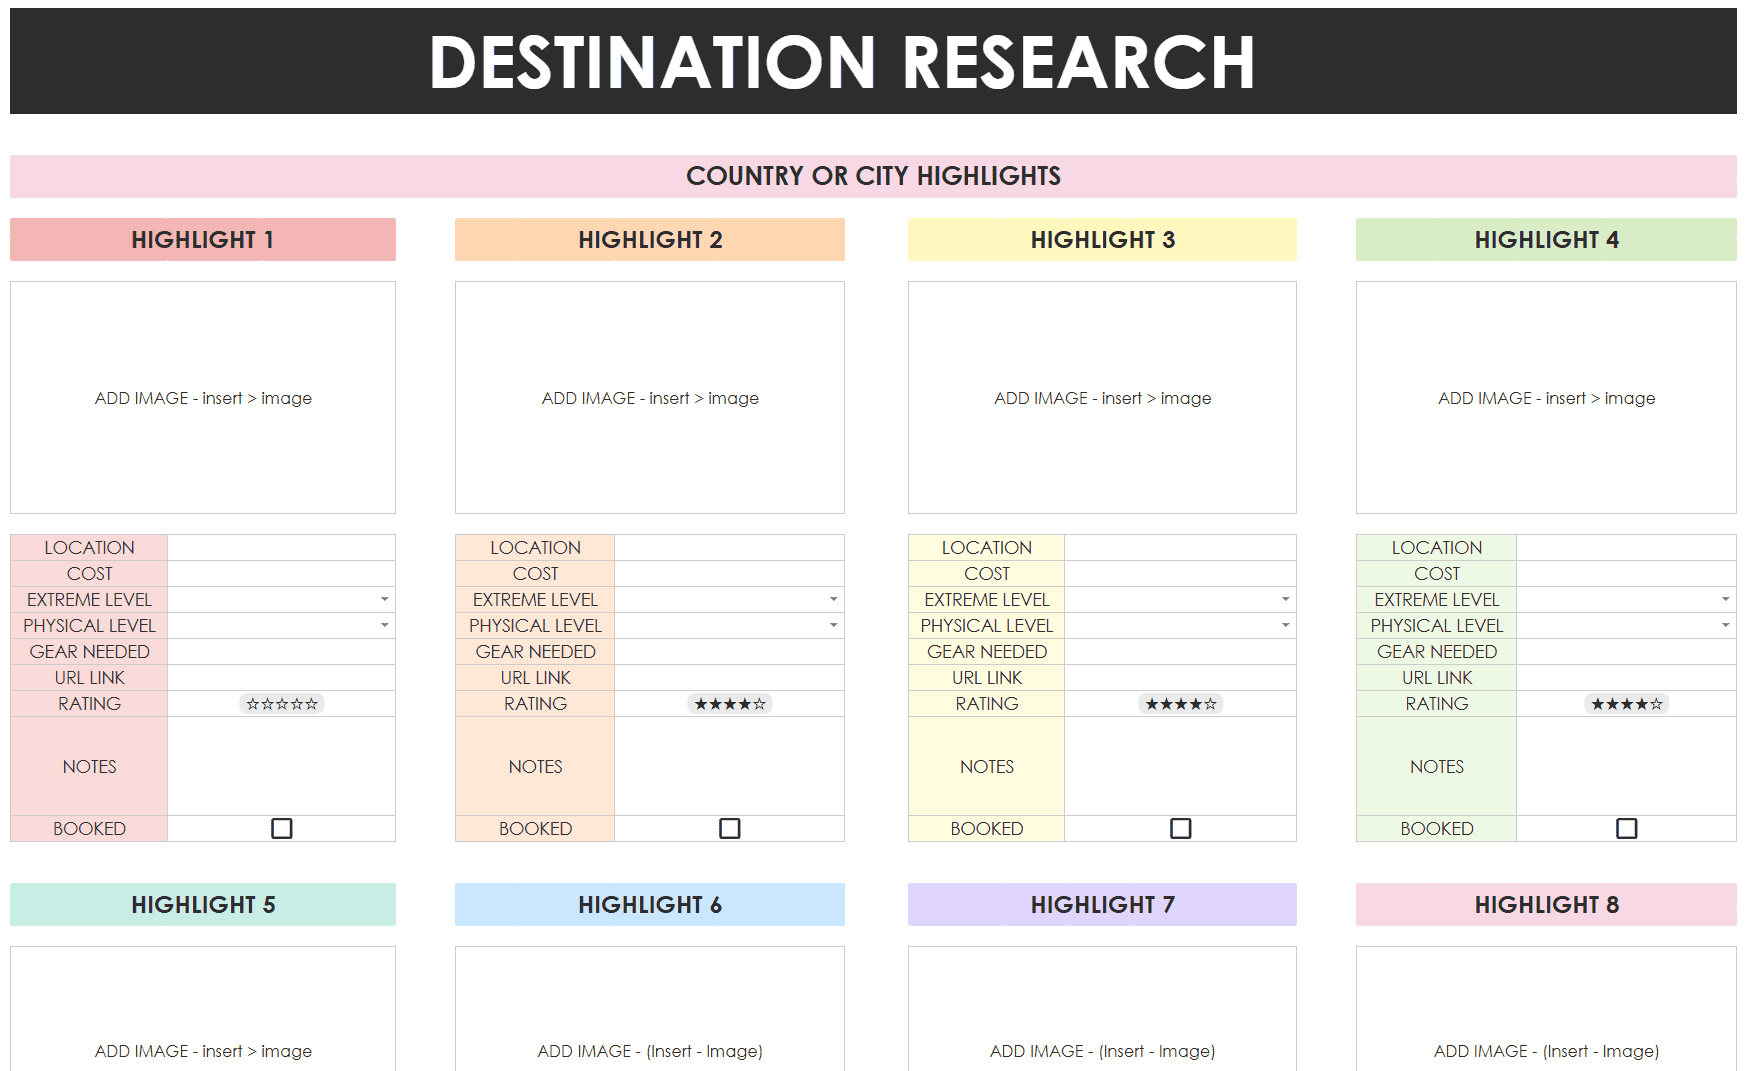Viewport: 1747px width, 1071px height.
Task: Select the HIGHLIGHT 1 header cell
Action: (203, 240)
